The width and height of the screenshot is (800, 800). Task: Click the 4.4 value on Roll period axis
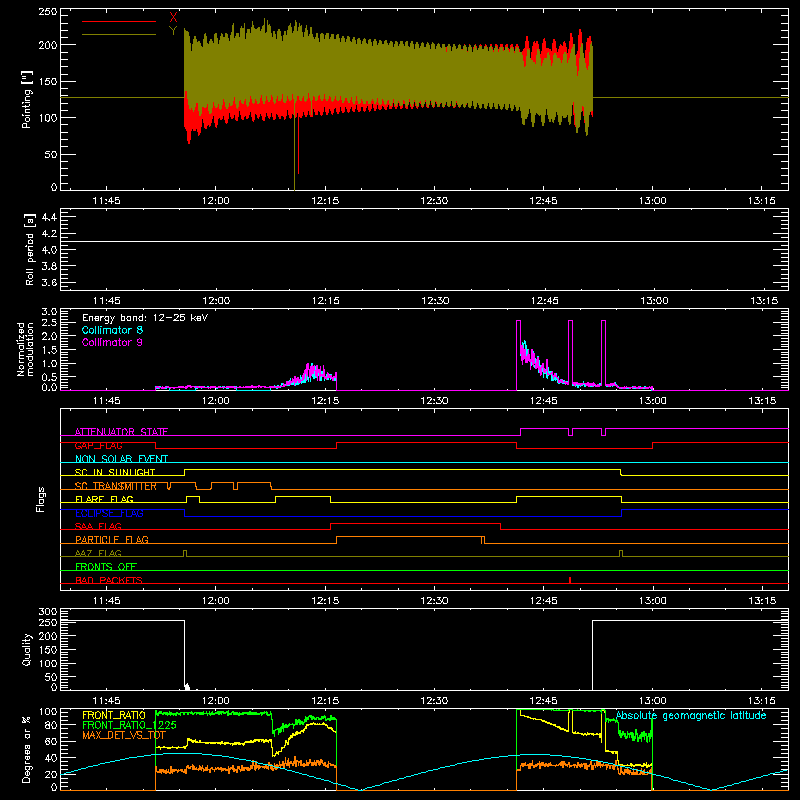(x=49, y=217)
